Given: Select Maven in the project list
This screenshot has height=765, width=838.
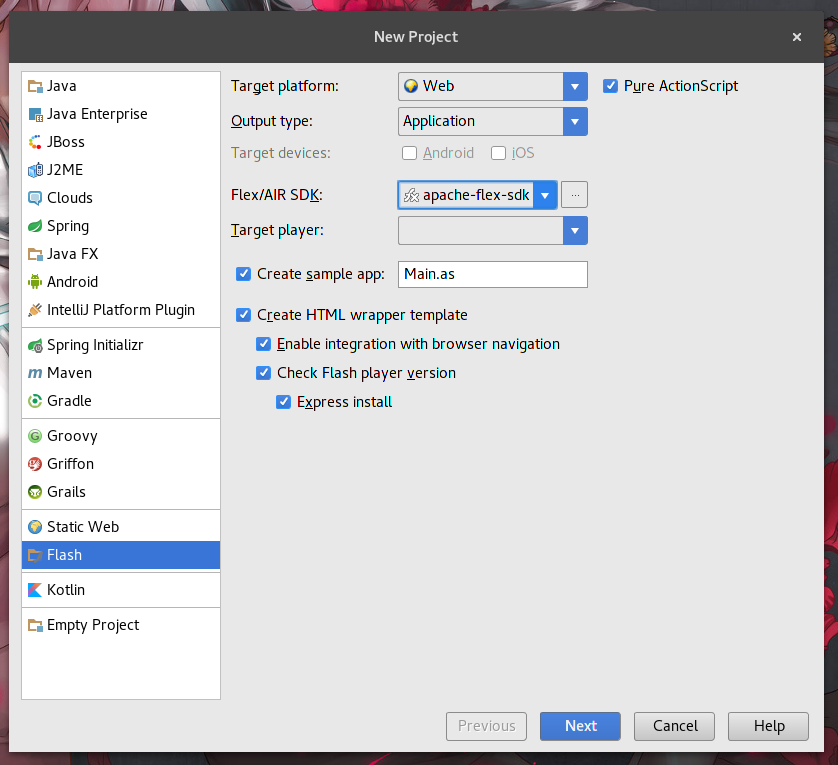Looking at the screenshot, I should (121, 373).
